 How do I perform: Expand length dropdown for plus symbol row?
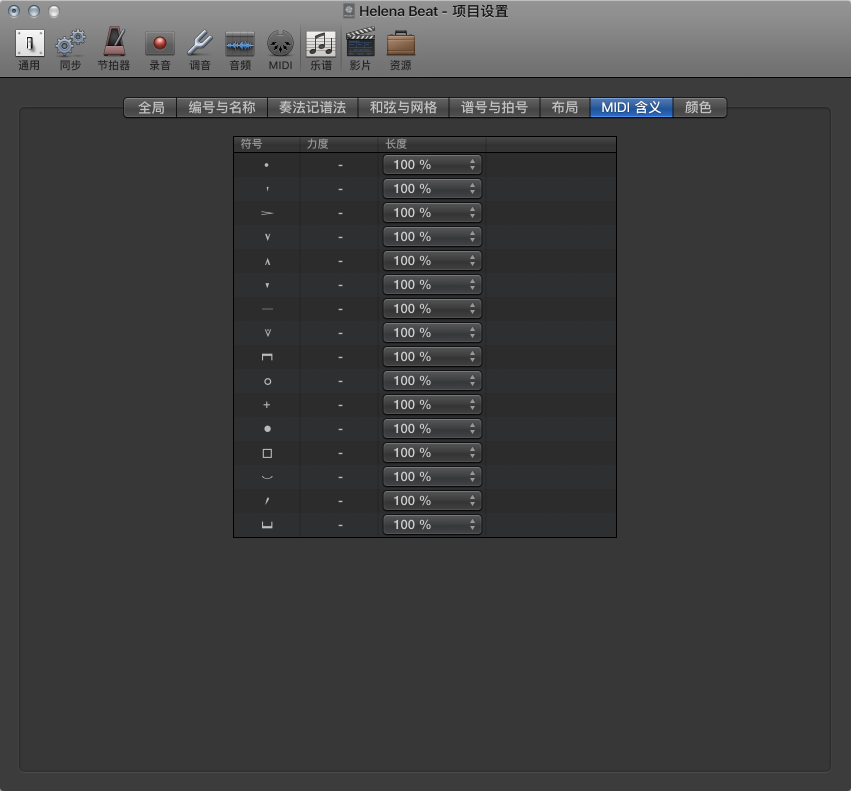click(432, 405)
